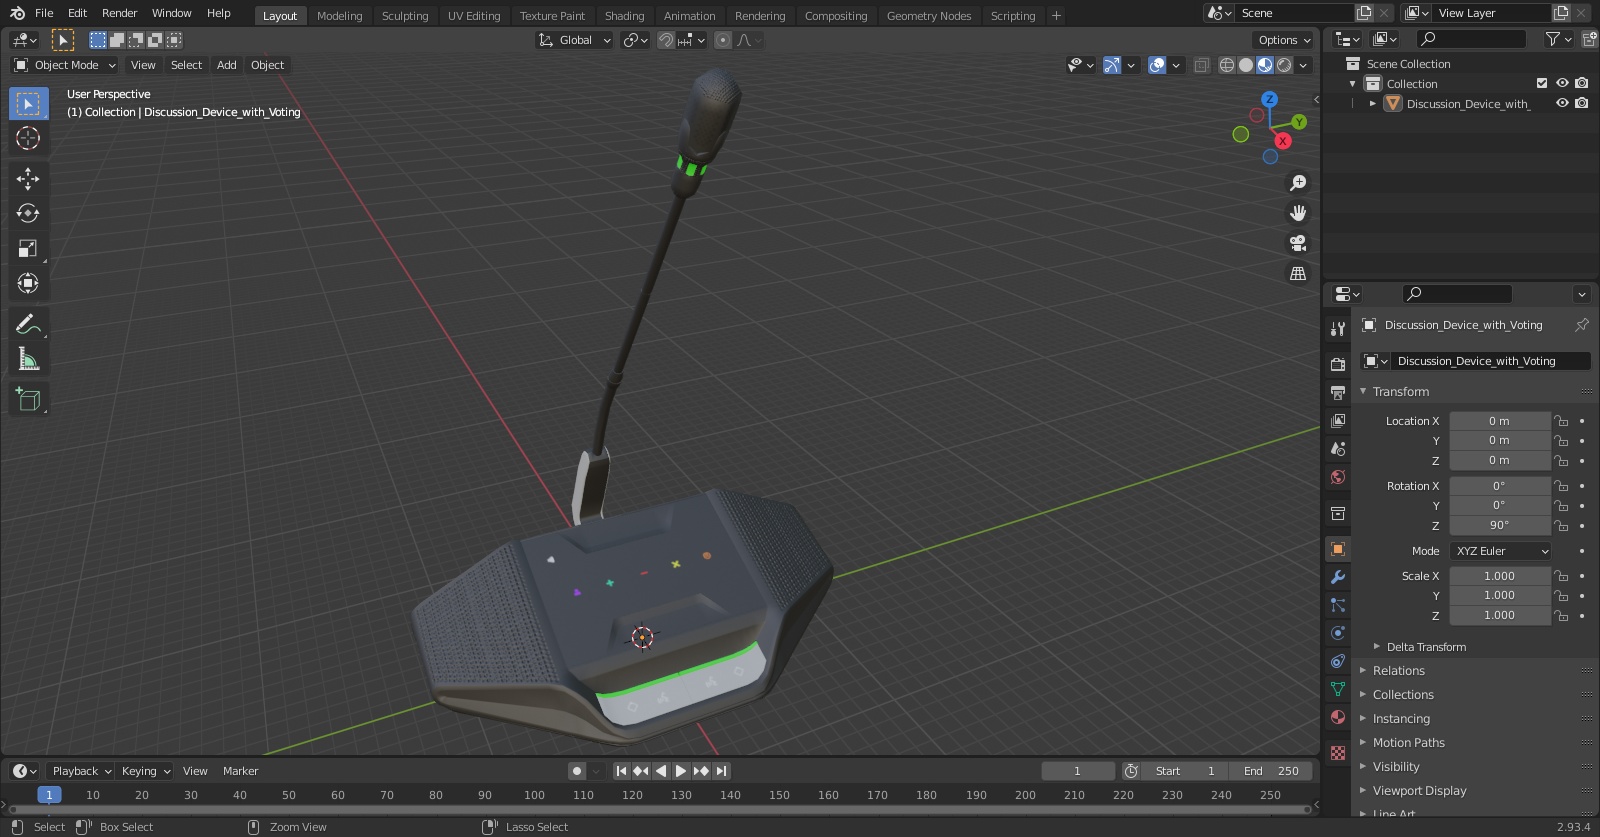
Task: Open the World properties tab
Action: 1338,476
